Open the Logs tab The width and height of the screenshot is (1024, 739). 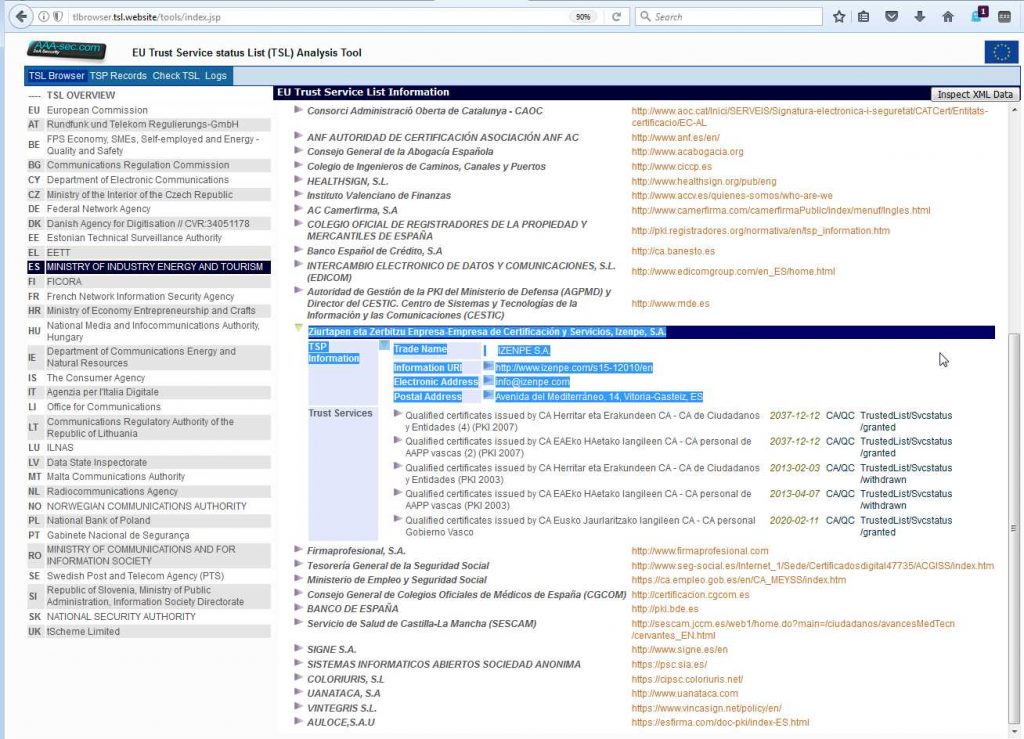click(x=213, y=75)
